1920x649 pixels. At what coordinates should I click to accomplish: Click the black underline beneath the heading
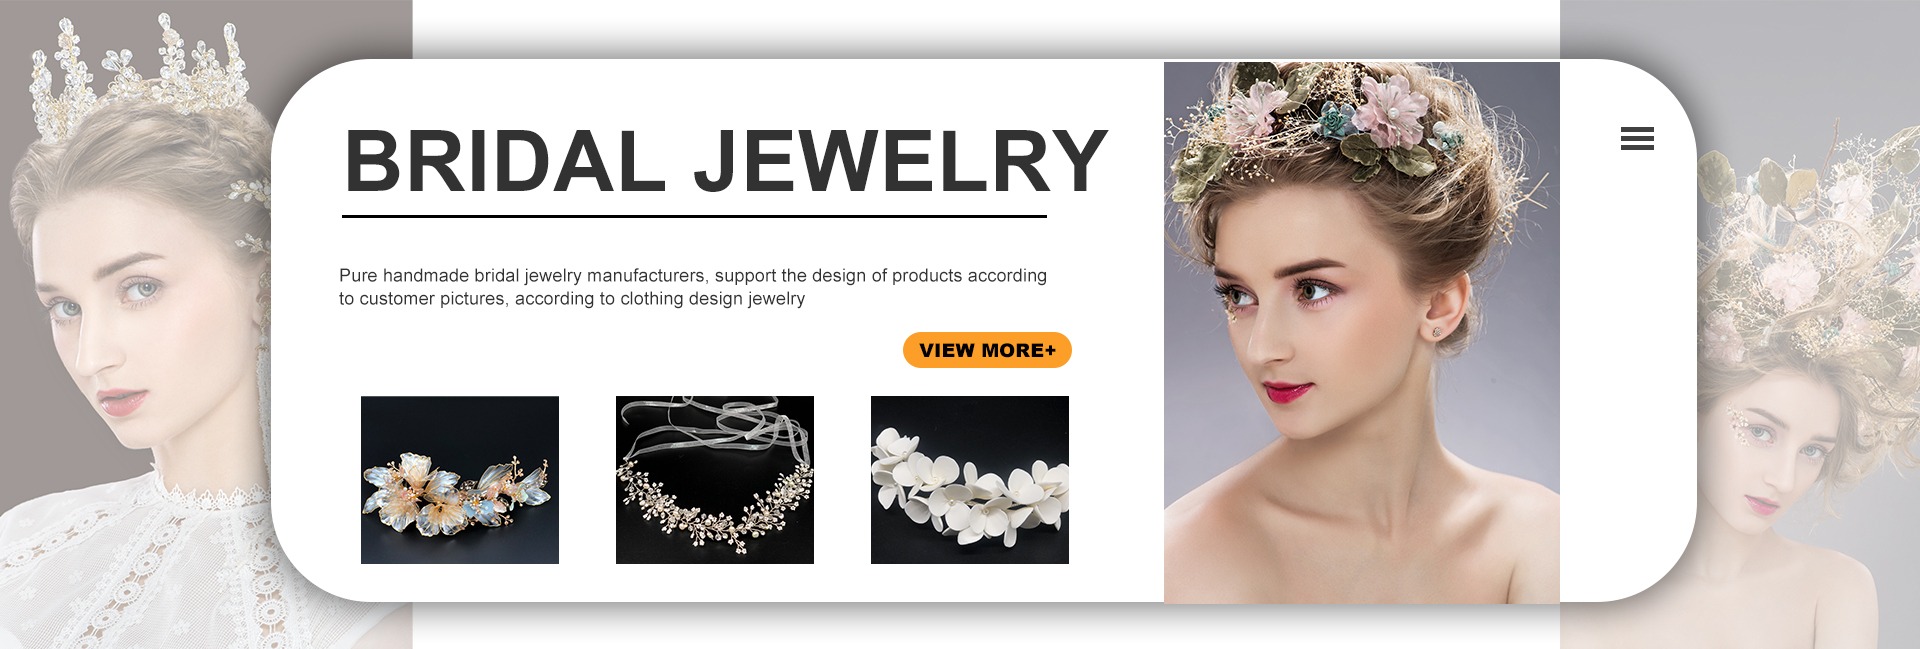(694, 216)
